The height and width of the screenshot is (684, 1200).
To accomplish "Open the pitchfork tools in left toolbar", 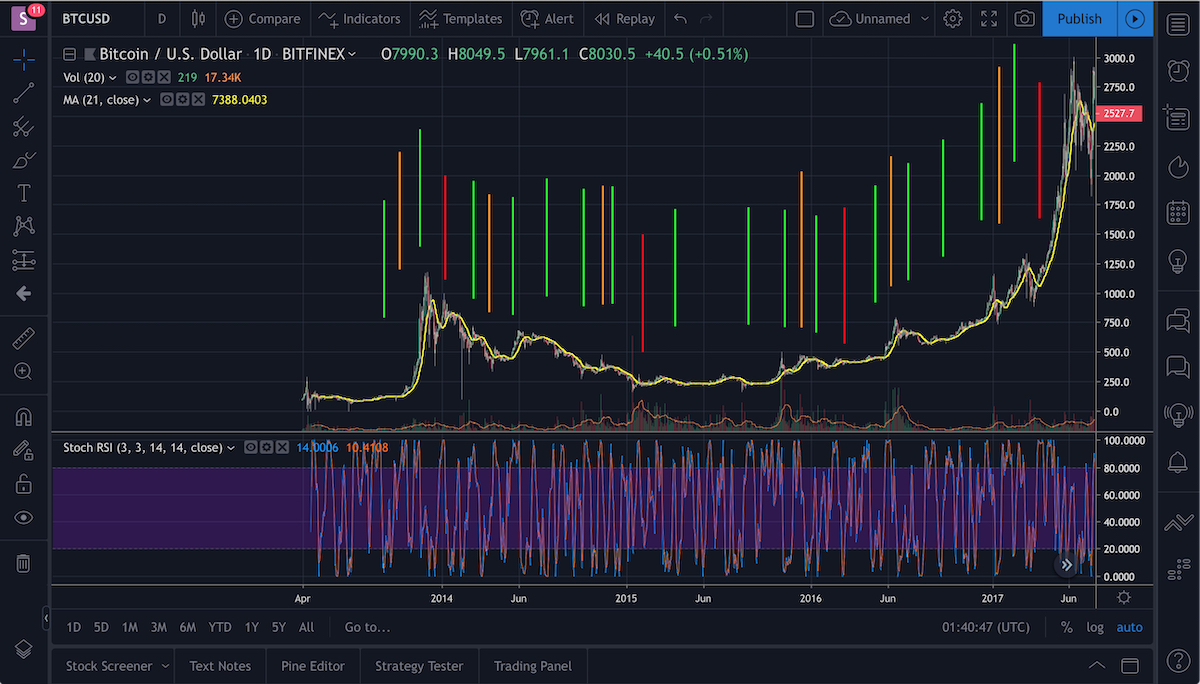I will point(24,127).
